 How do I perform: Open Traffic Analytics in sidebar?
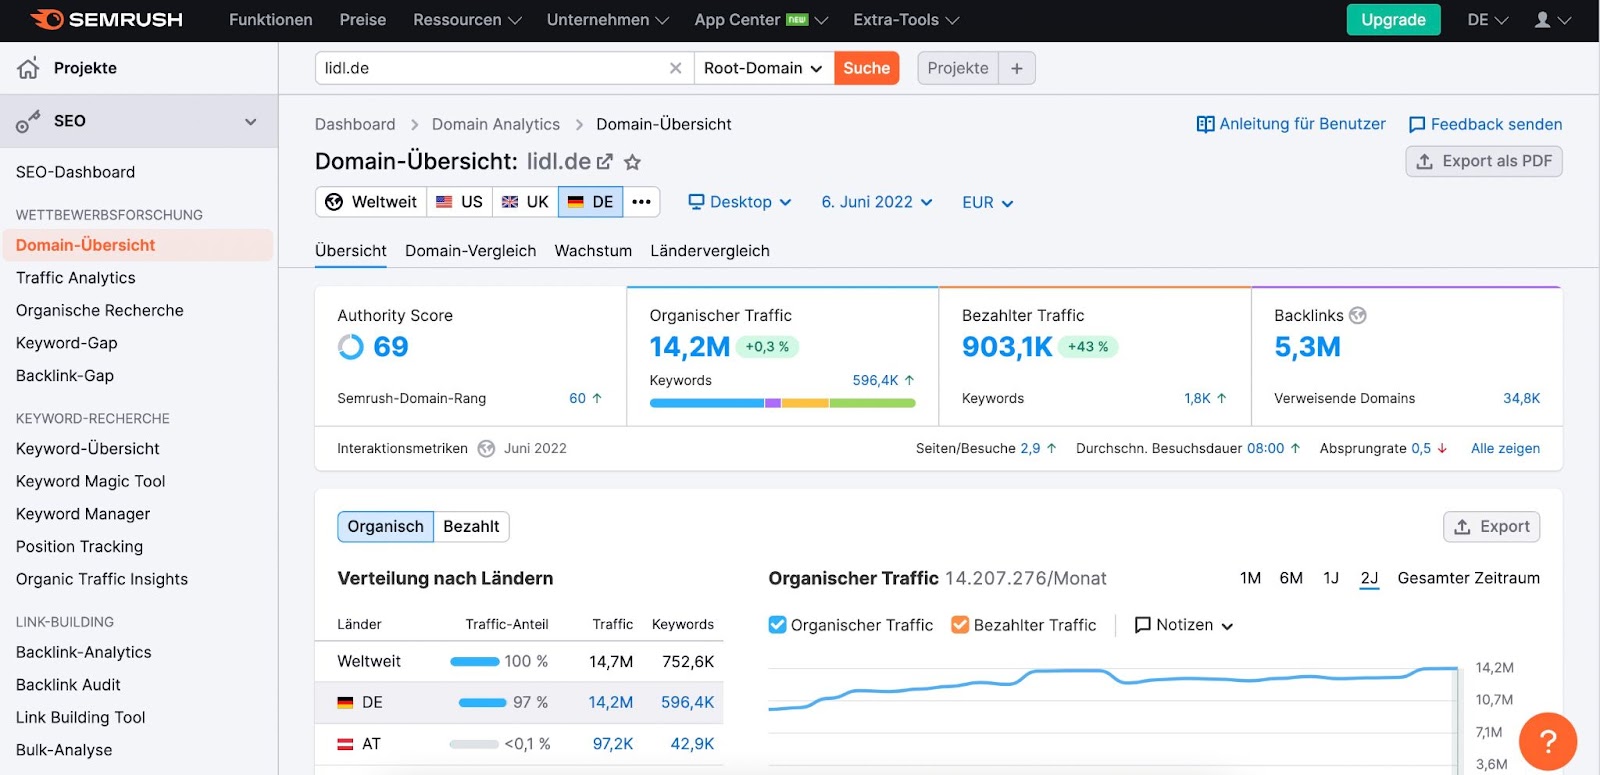click(76, 278)
